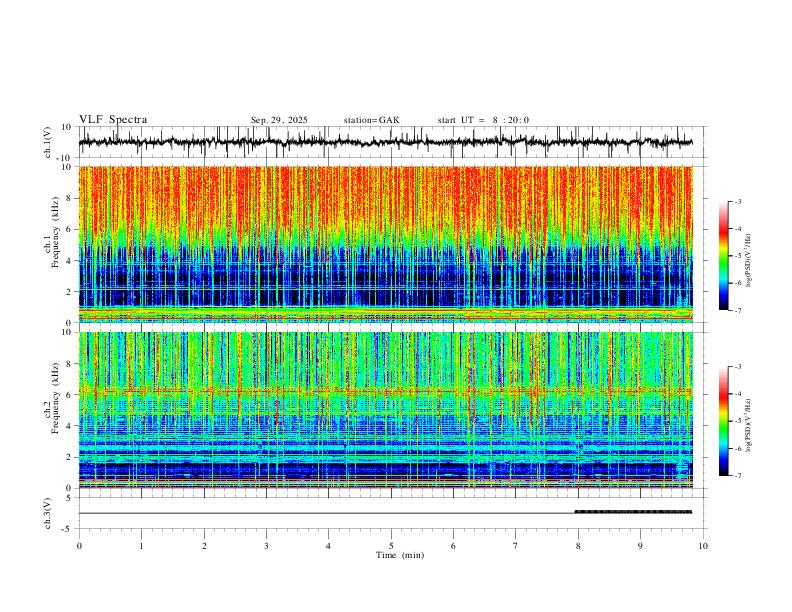Screen dimensions: 792x612
Task: Click the 'Time (min)' axis label
Action: pos(400,555)
